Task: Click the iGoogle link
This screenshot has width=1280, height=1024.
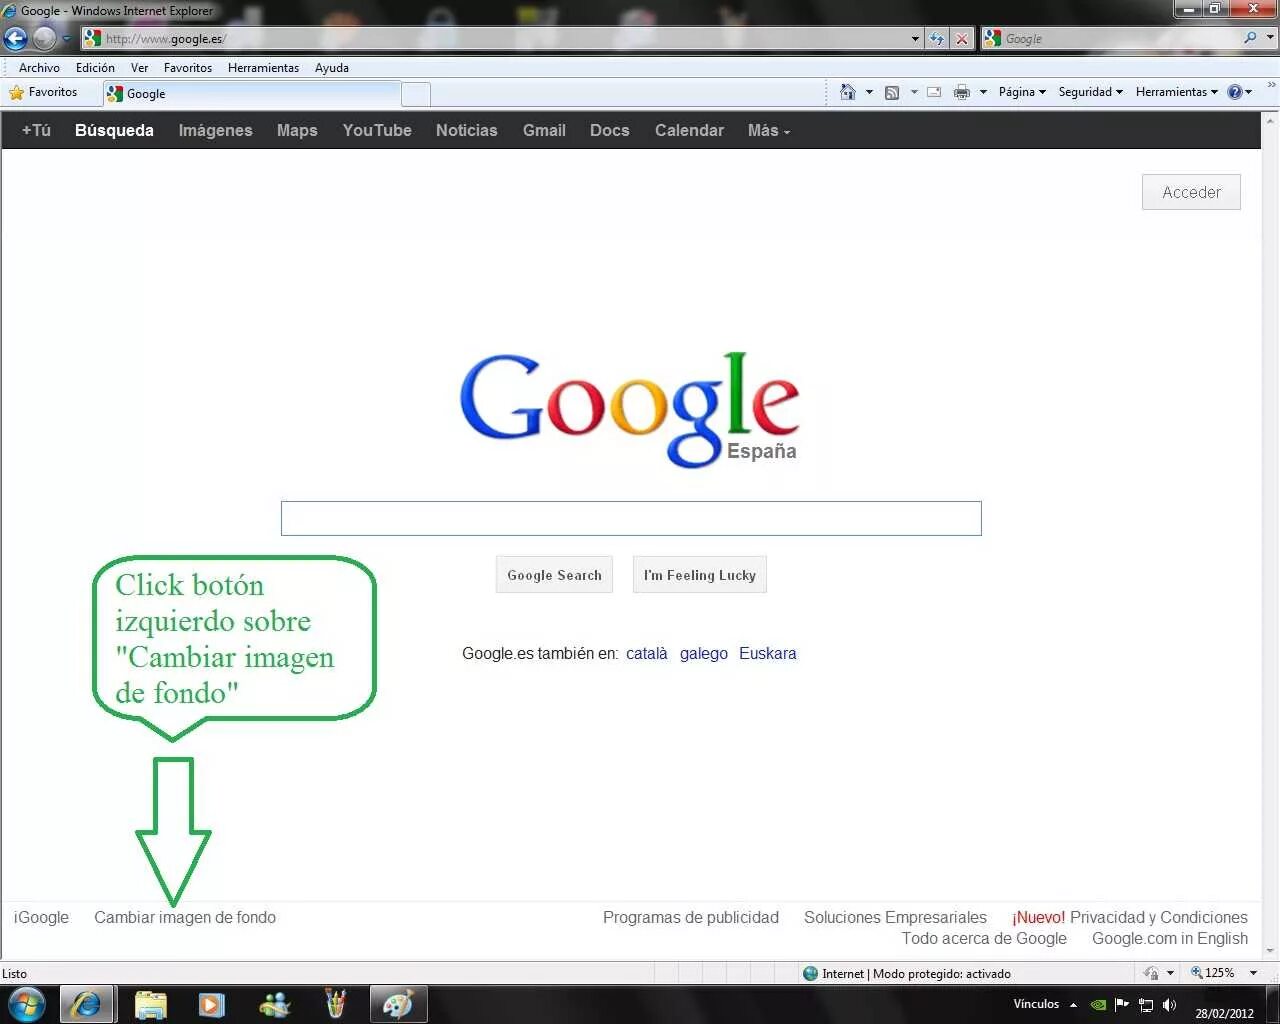Action: pyautogui.click(x=41, y=917)
